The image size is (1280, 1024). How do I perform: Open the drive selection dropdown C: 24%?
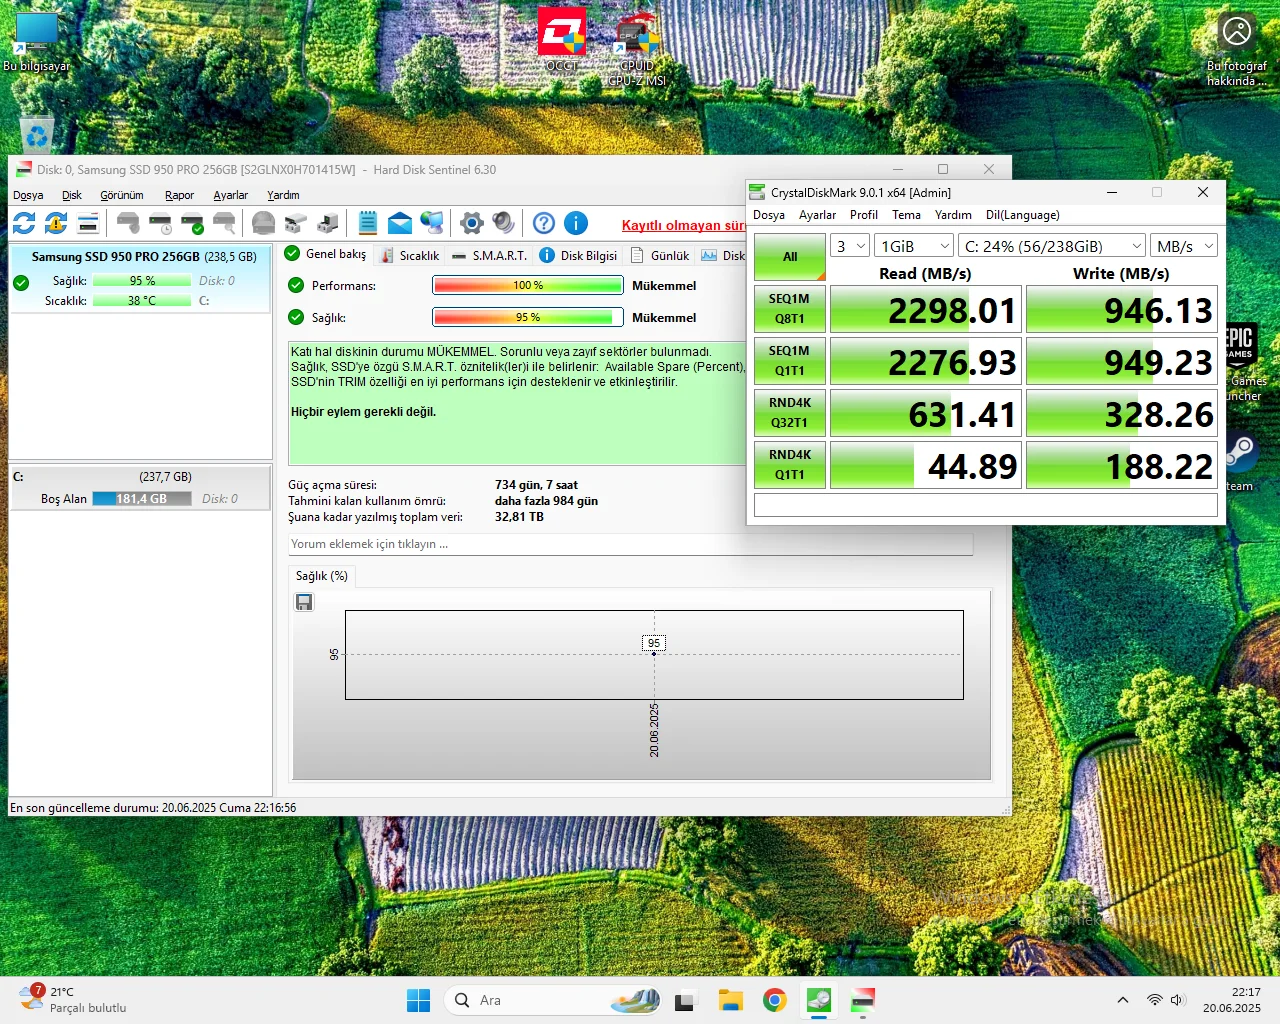click(x=1052, y=246)
